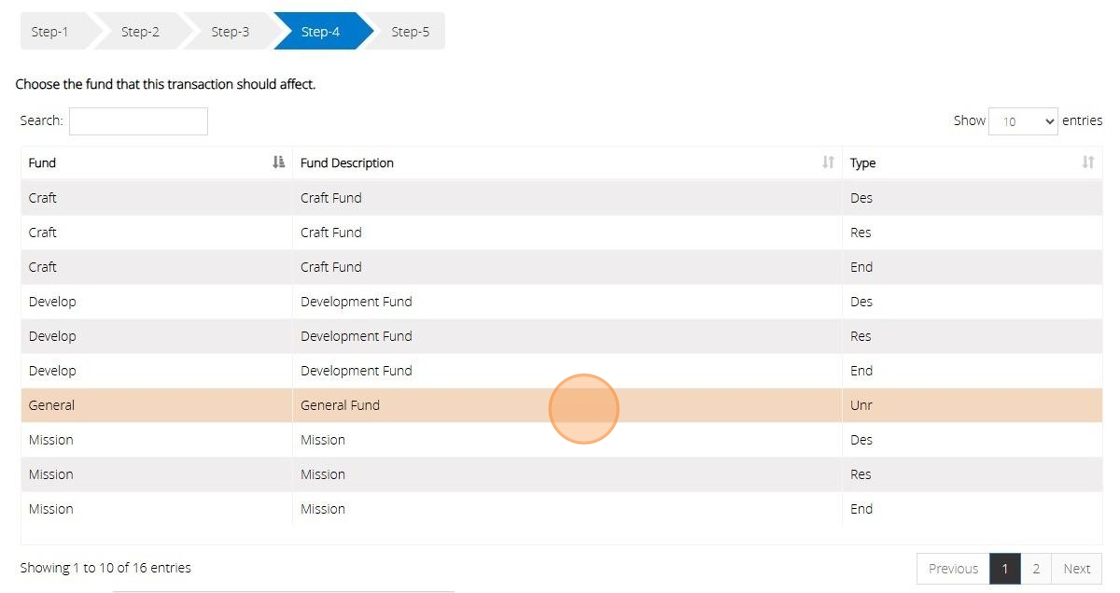The width and height of the screenshot is (1120, 593).
Task: Choose Development Fund with type End
Action: [356, 371]
